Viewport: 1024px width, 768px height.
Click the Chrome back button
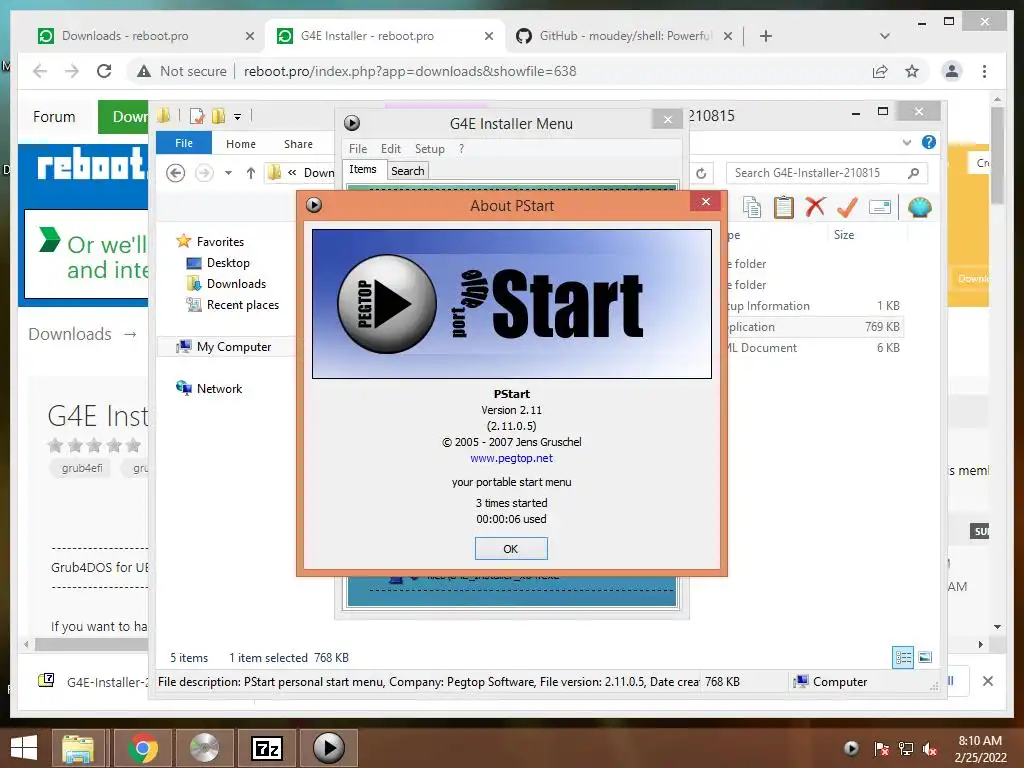[40, 71]
